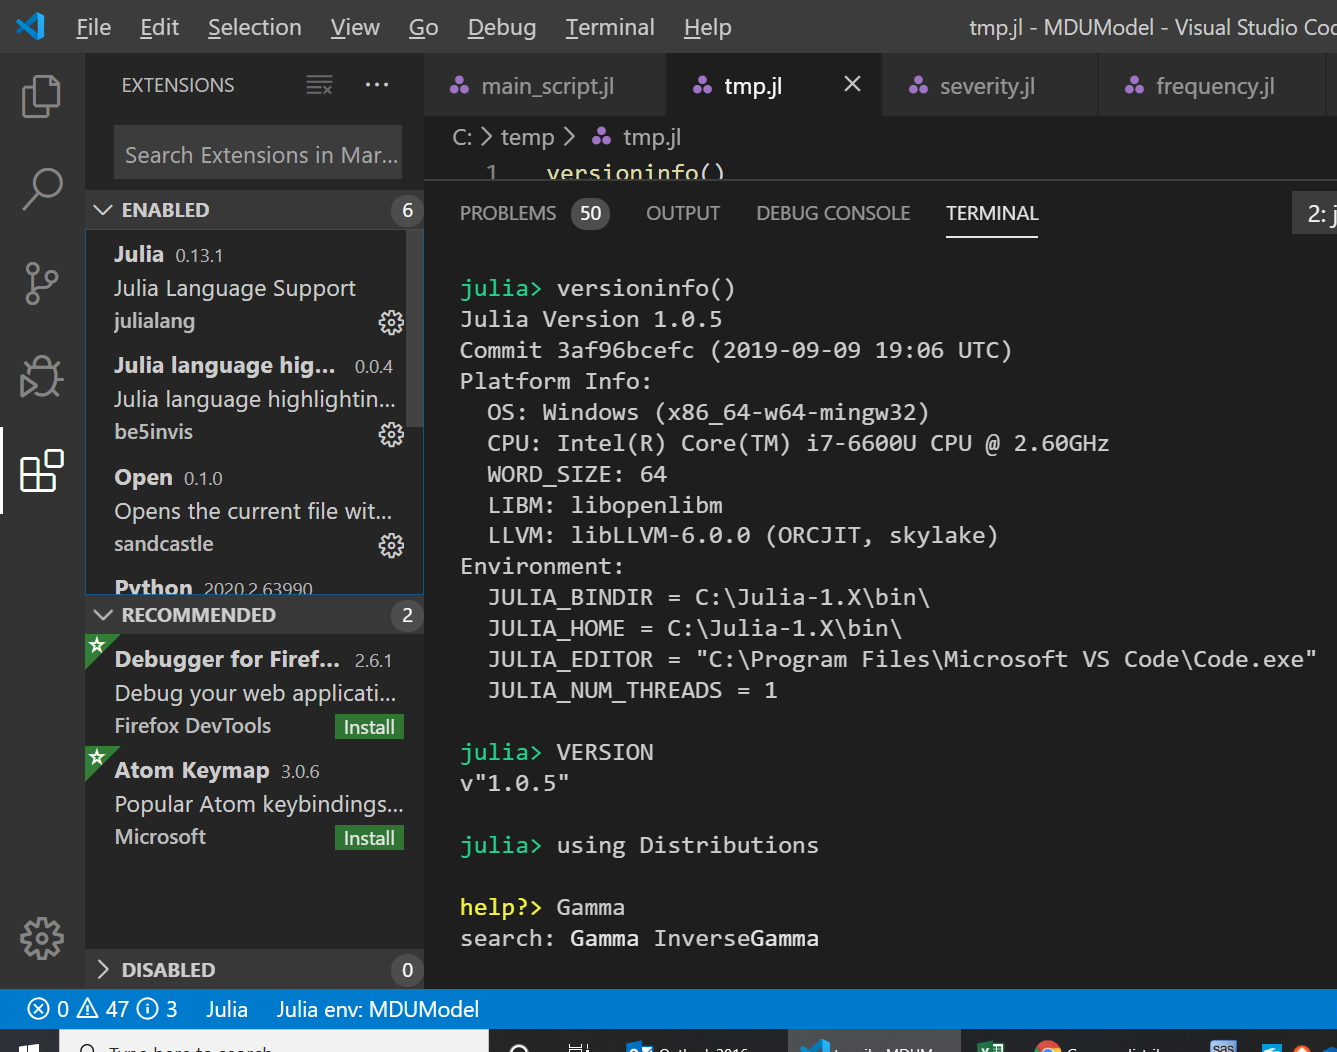Click the warnings count in status bar
Image resolution: width=1337 pixels, height=1052 pixels.
(x=103, y=1009)
